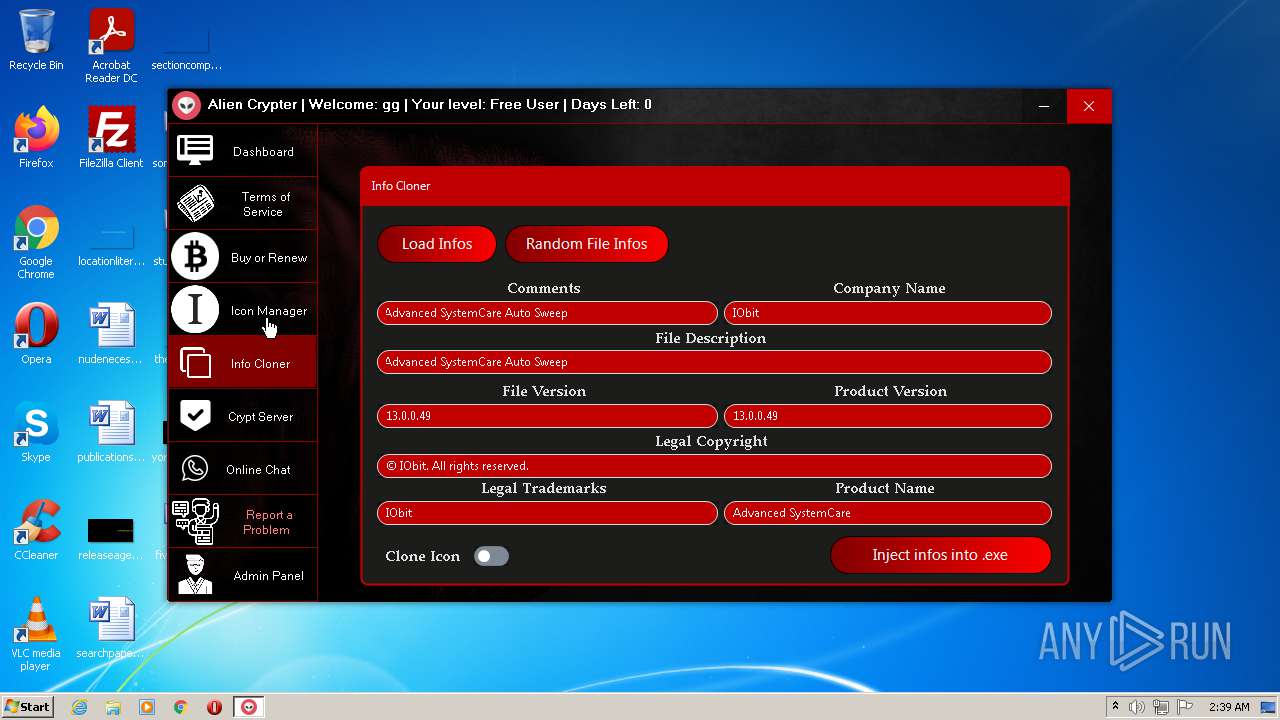The height and width of the screenshot is (720, 1280).
Task: Open the Dashboard menu item
Action: tap(242, 151)
